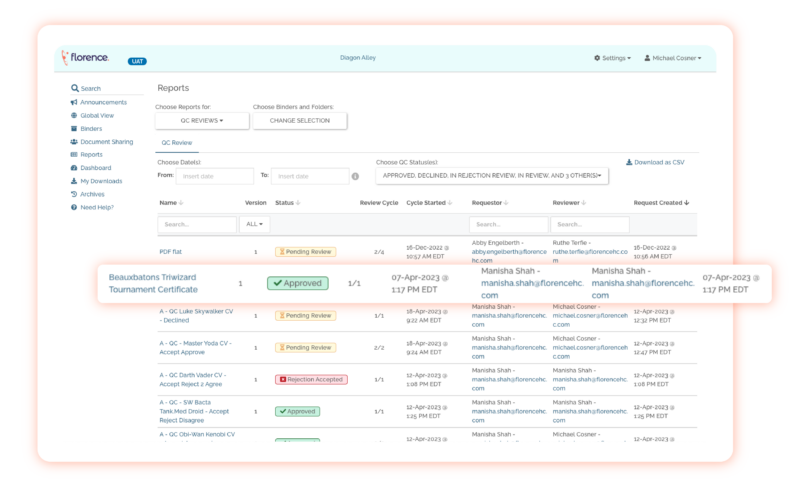
Task: Click the Document Sharing people icon
Action: tap(74, 142)
